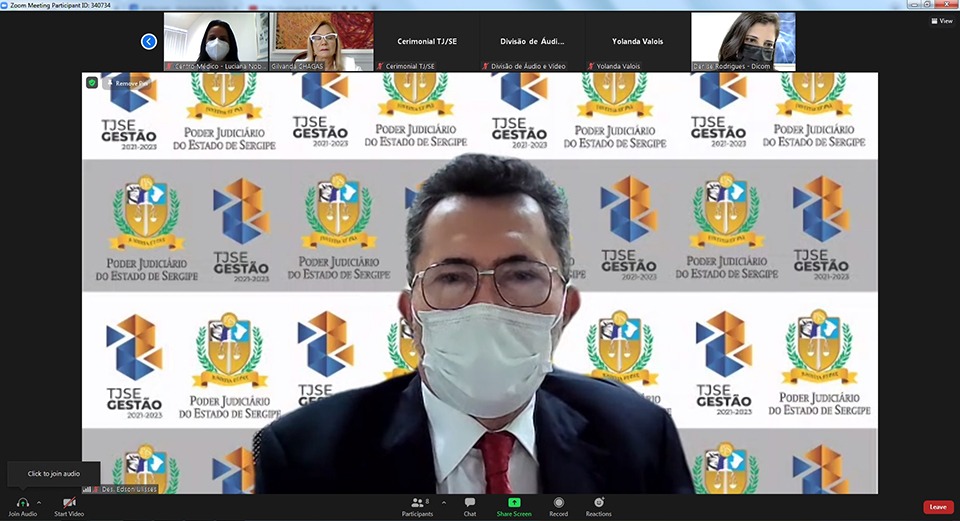
Task: Select Gilvanda Chagas video thumbnail
Action: pos(321,41)
